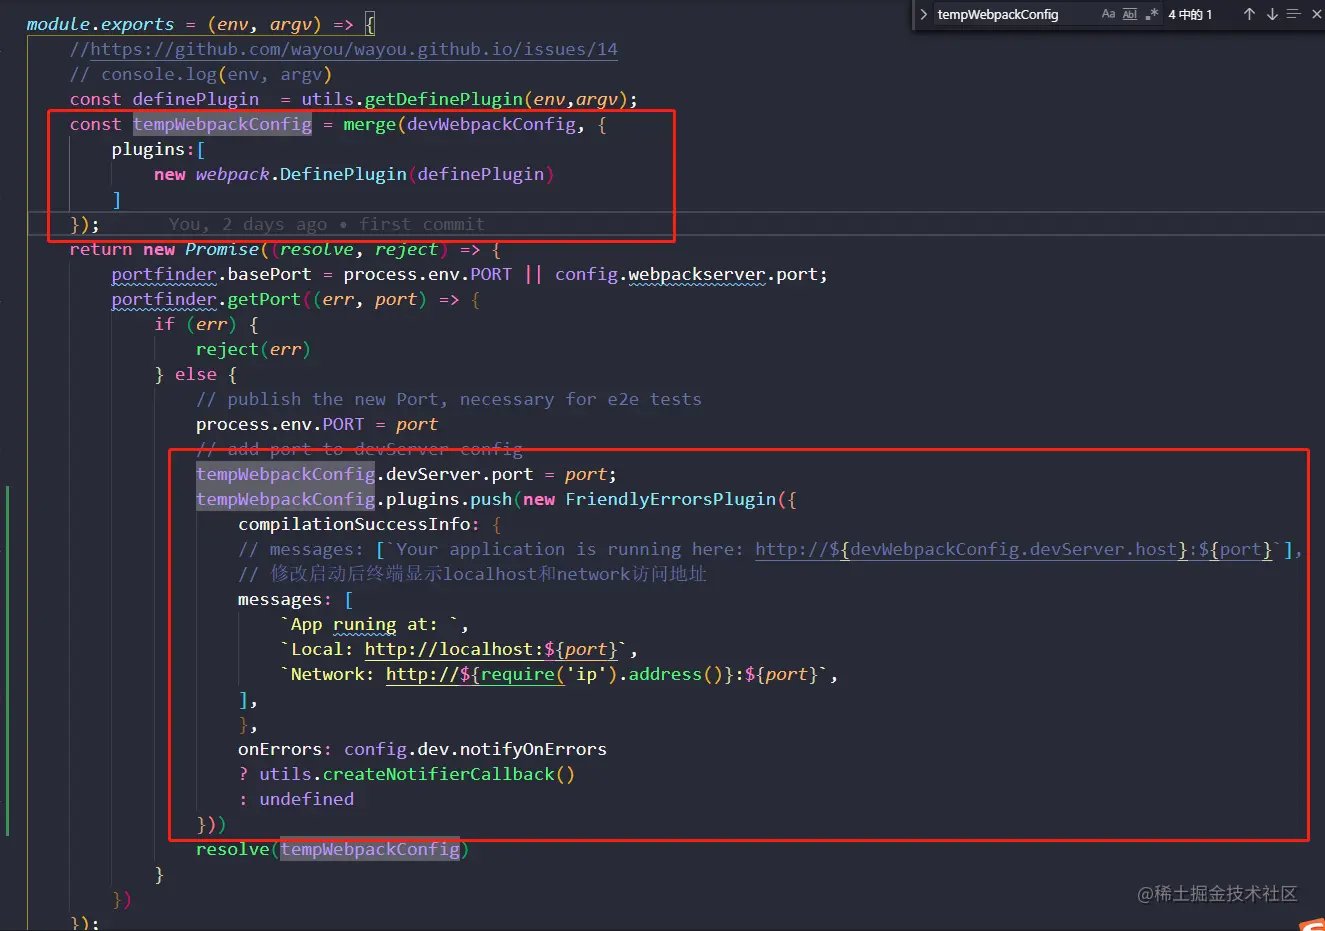Toggle Find in Selection

pyautogui.click(x=1293, y=14)
